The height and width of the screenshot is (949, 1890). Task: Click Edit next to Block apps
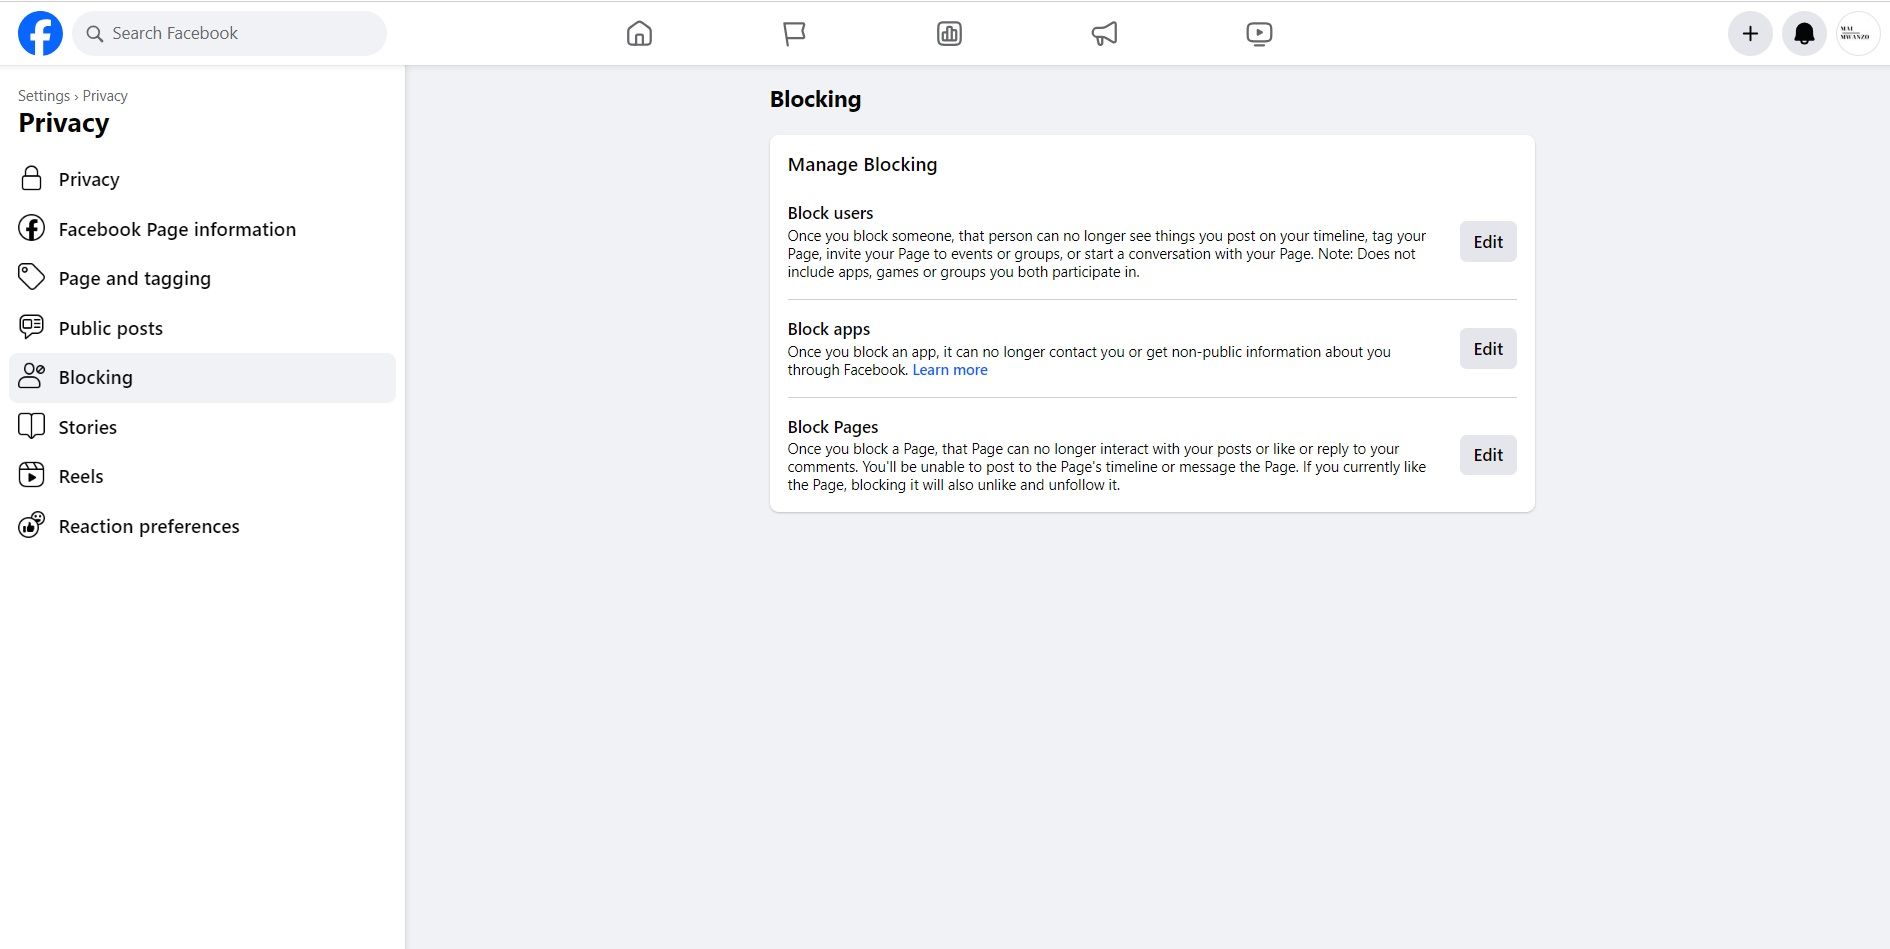[x=1487, y=348]
